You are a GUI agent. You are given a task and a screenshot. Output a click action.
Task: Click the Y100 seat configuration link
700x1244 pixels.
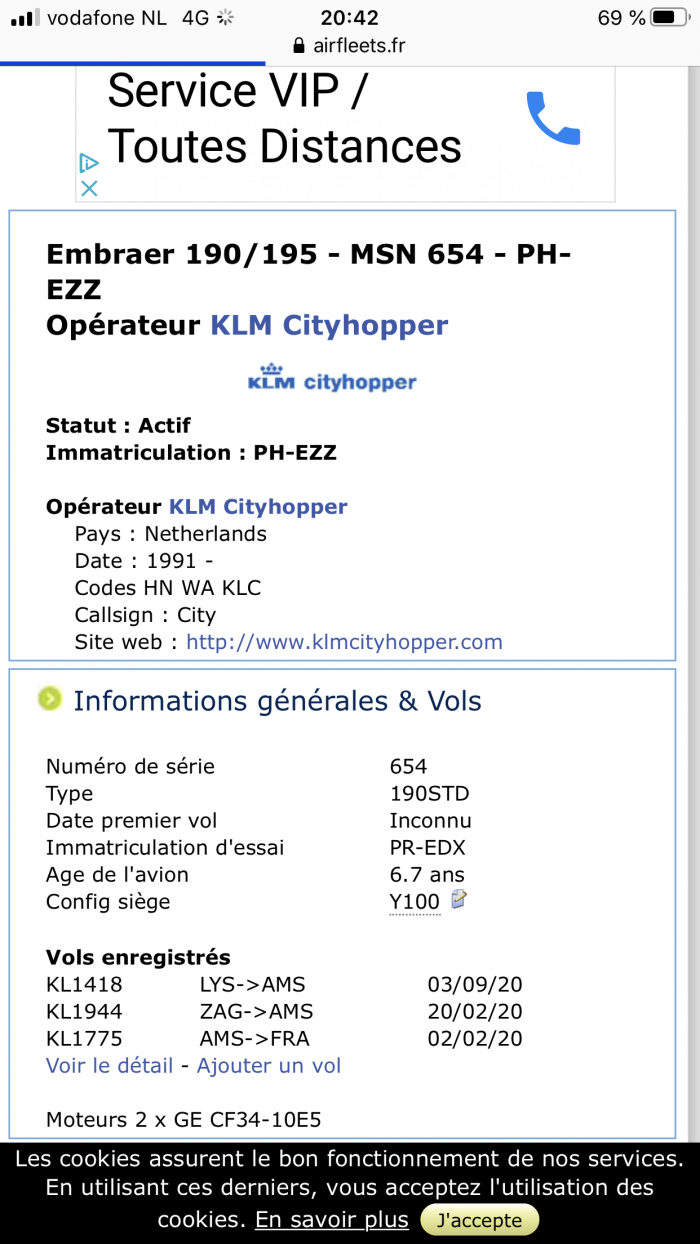coord(414,902)
